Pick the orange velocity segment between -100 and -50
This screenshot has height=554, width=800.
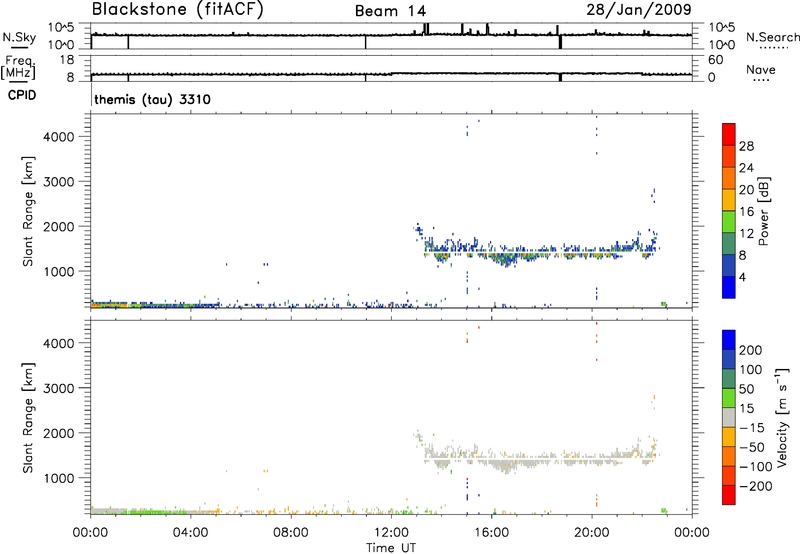(729, 456)
